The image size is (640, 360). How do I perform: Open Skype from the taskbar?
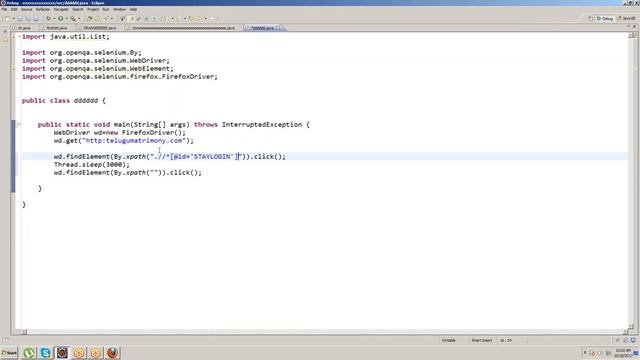[46, 353]
